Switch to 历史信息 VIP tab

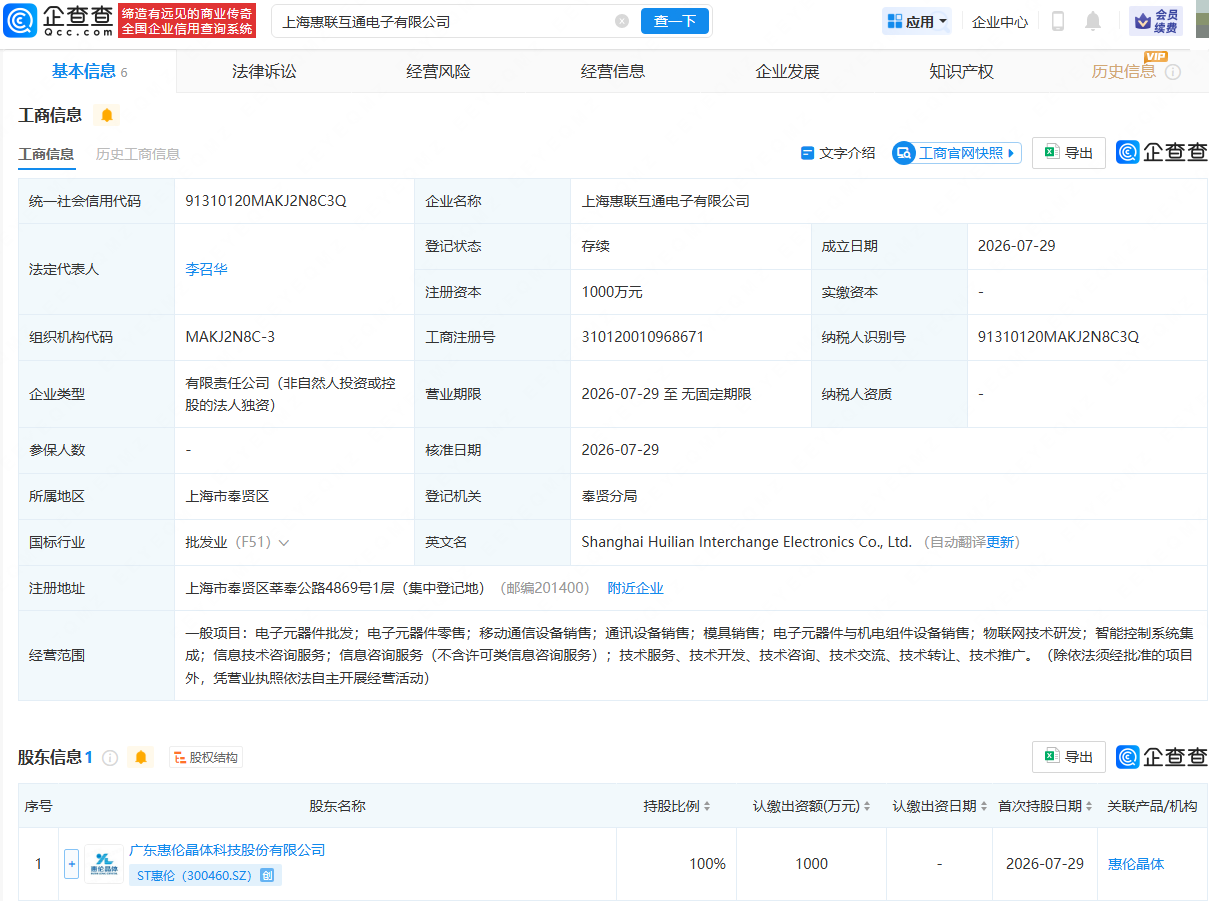click(1124, 71)
